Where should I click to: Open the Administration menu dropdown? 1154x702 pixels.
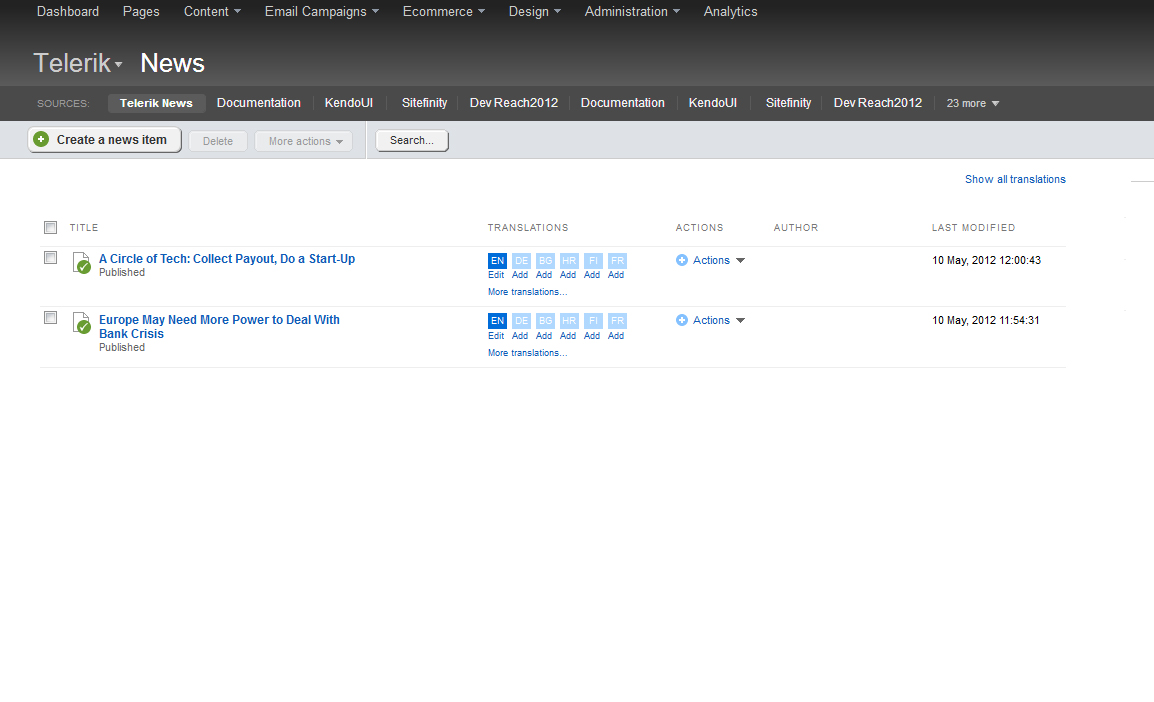(x=632, y=12)
